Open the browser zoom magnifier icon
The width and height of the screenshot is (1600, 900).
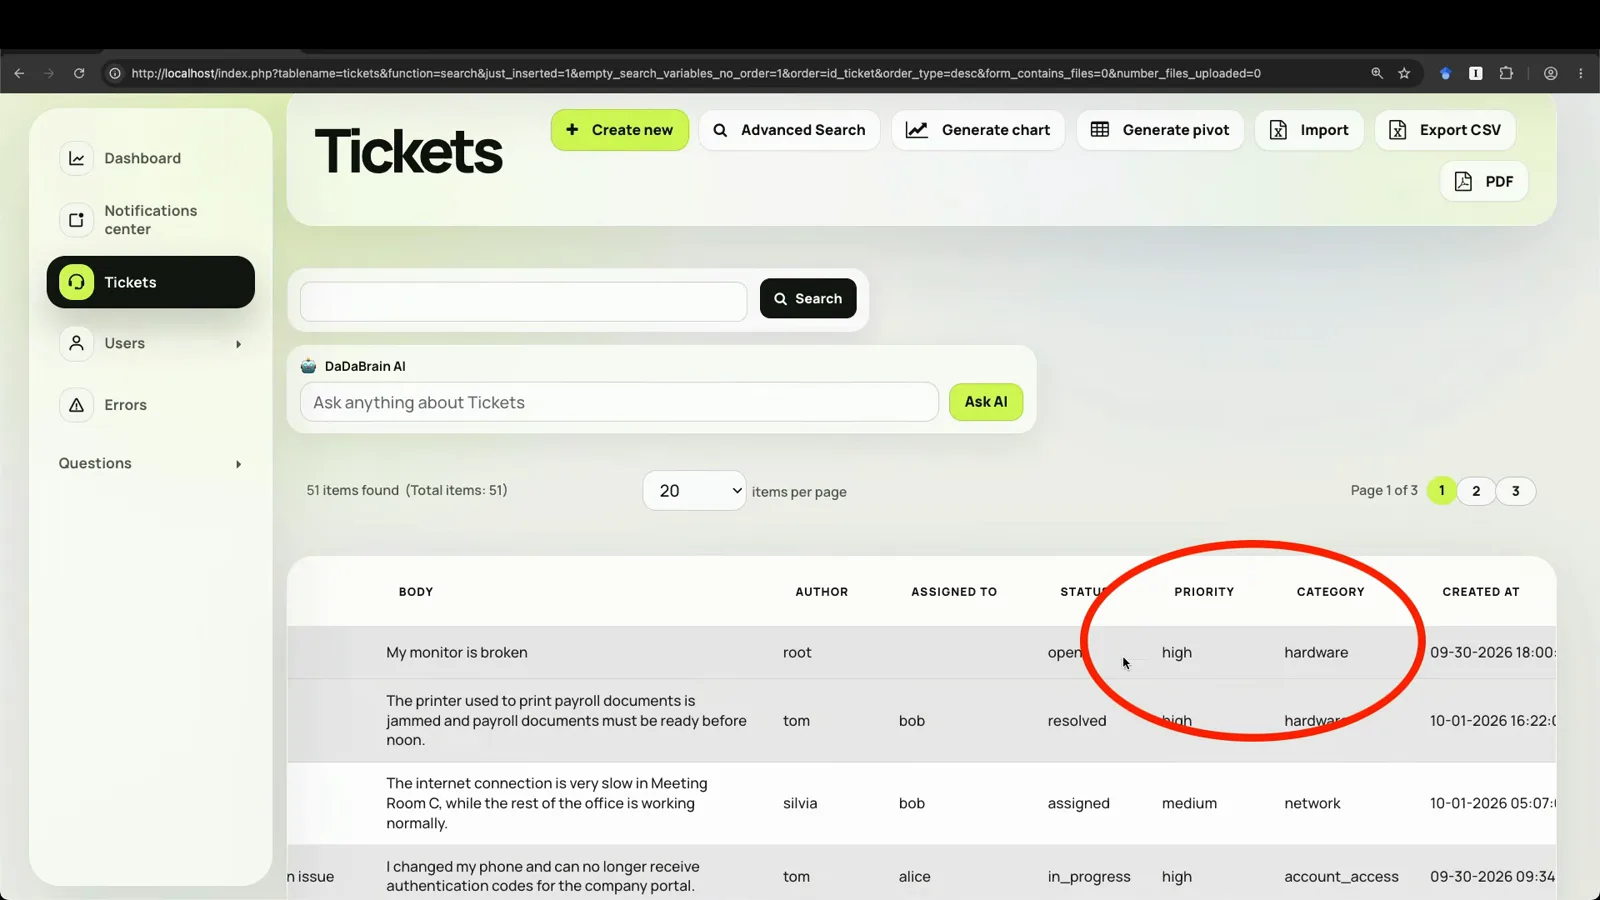coord(1377,73)
